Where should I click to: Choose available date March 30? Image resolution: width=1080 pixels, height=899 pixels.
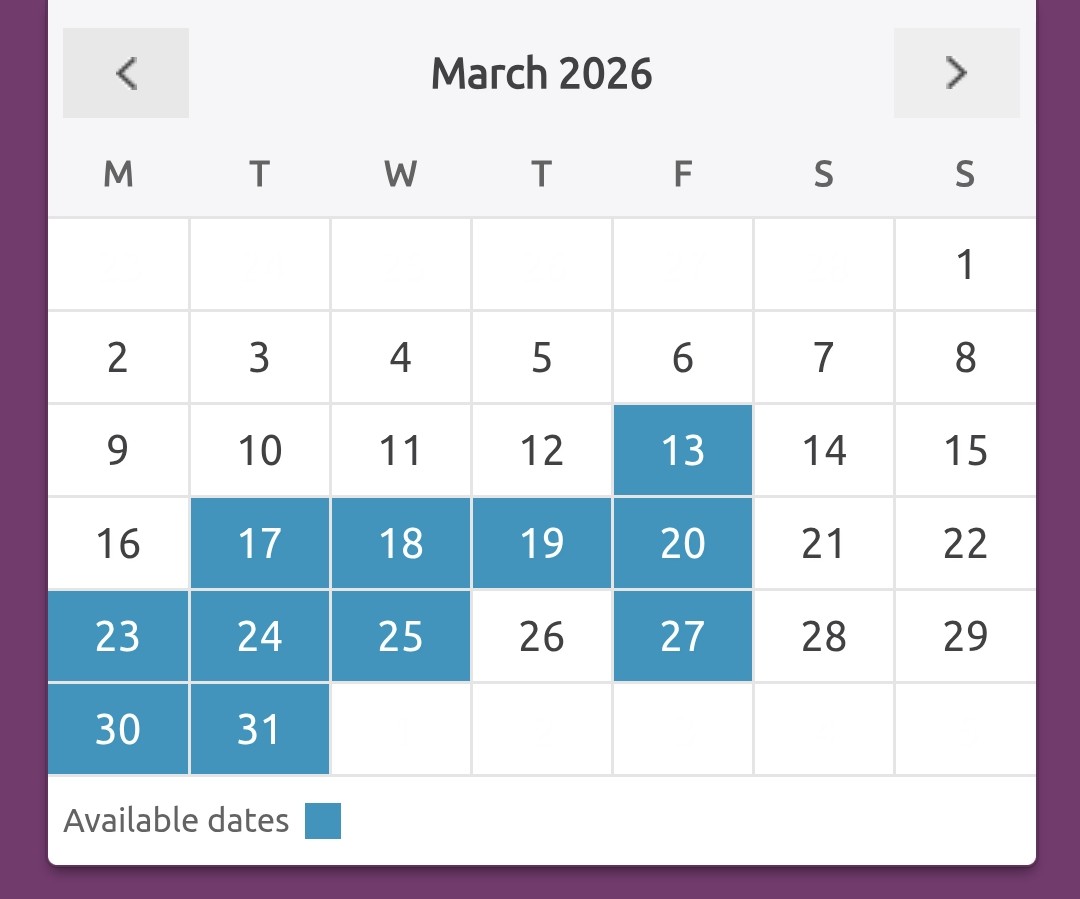click(118, 729)
